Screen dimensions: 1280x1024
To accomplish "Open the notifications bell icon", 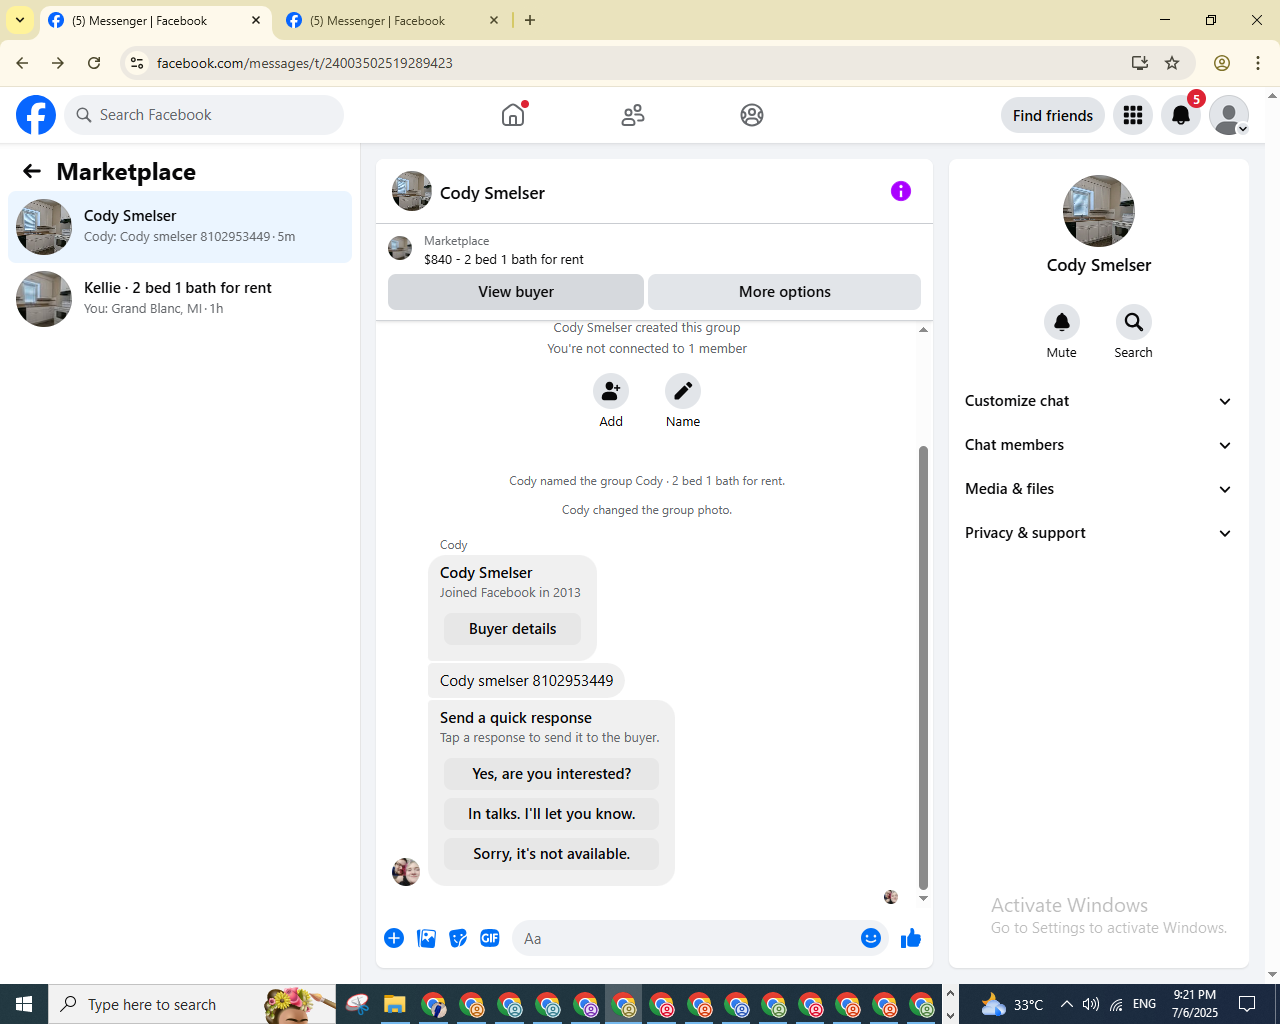I will (x=1181, y=115).
